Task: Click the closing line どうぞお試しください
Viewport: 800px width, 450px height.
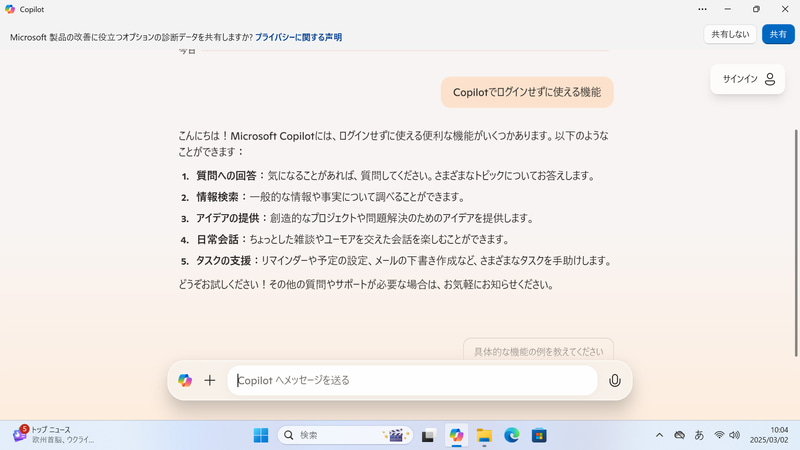Action: point(366,285)
